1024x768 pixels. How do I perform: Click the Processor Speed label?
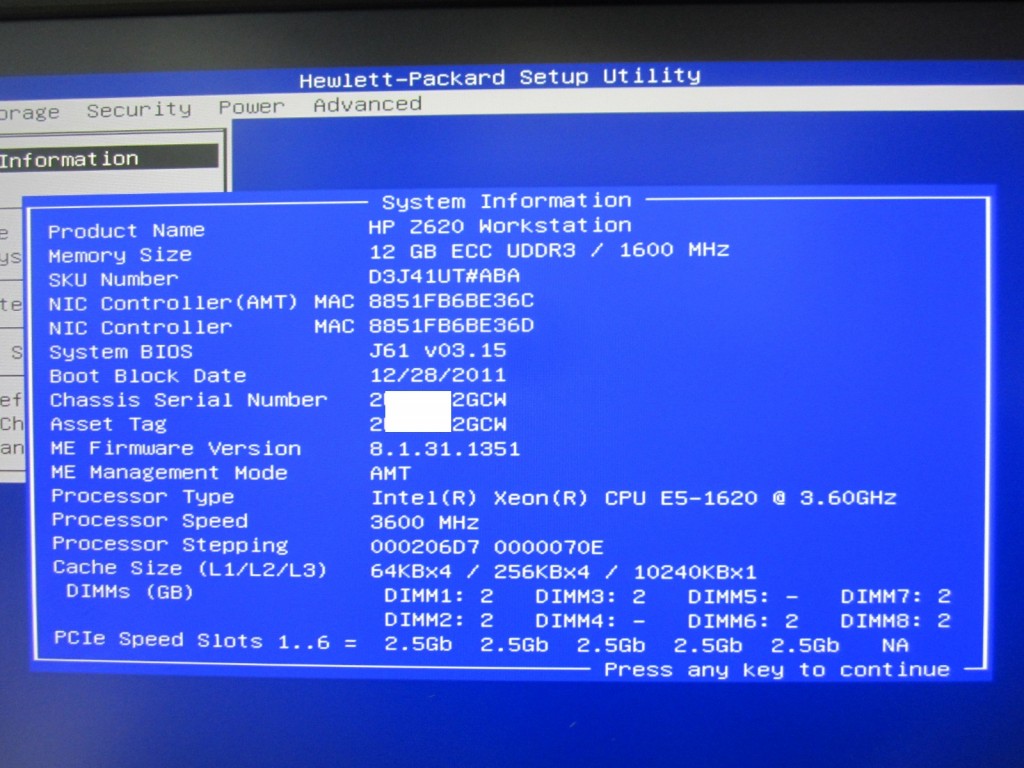click(150, 520)
